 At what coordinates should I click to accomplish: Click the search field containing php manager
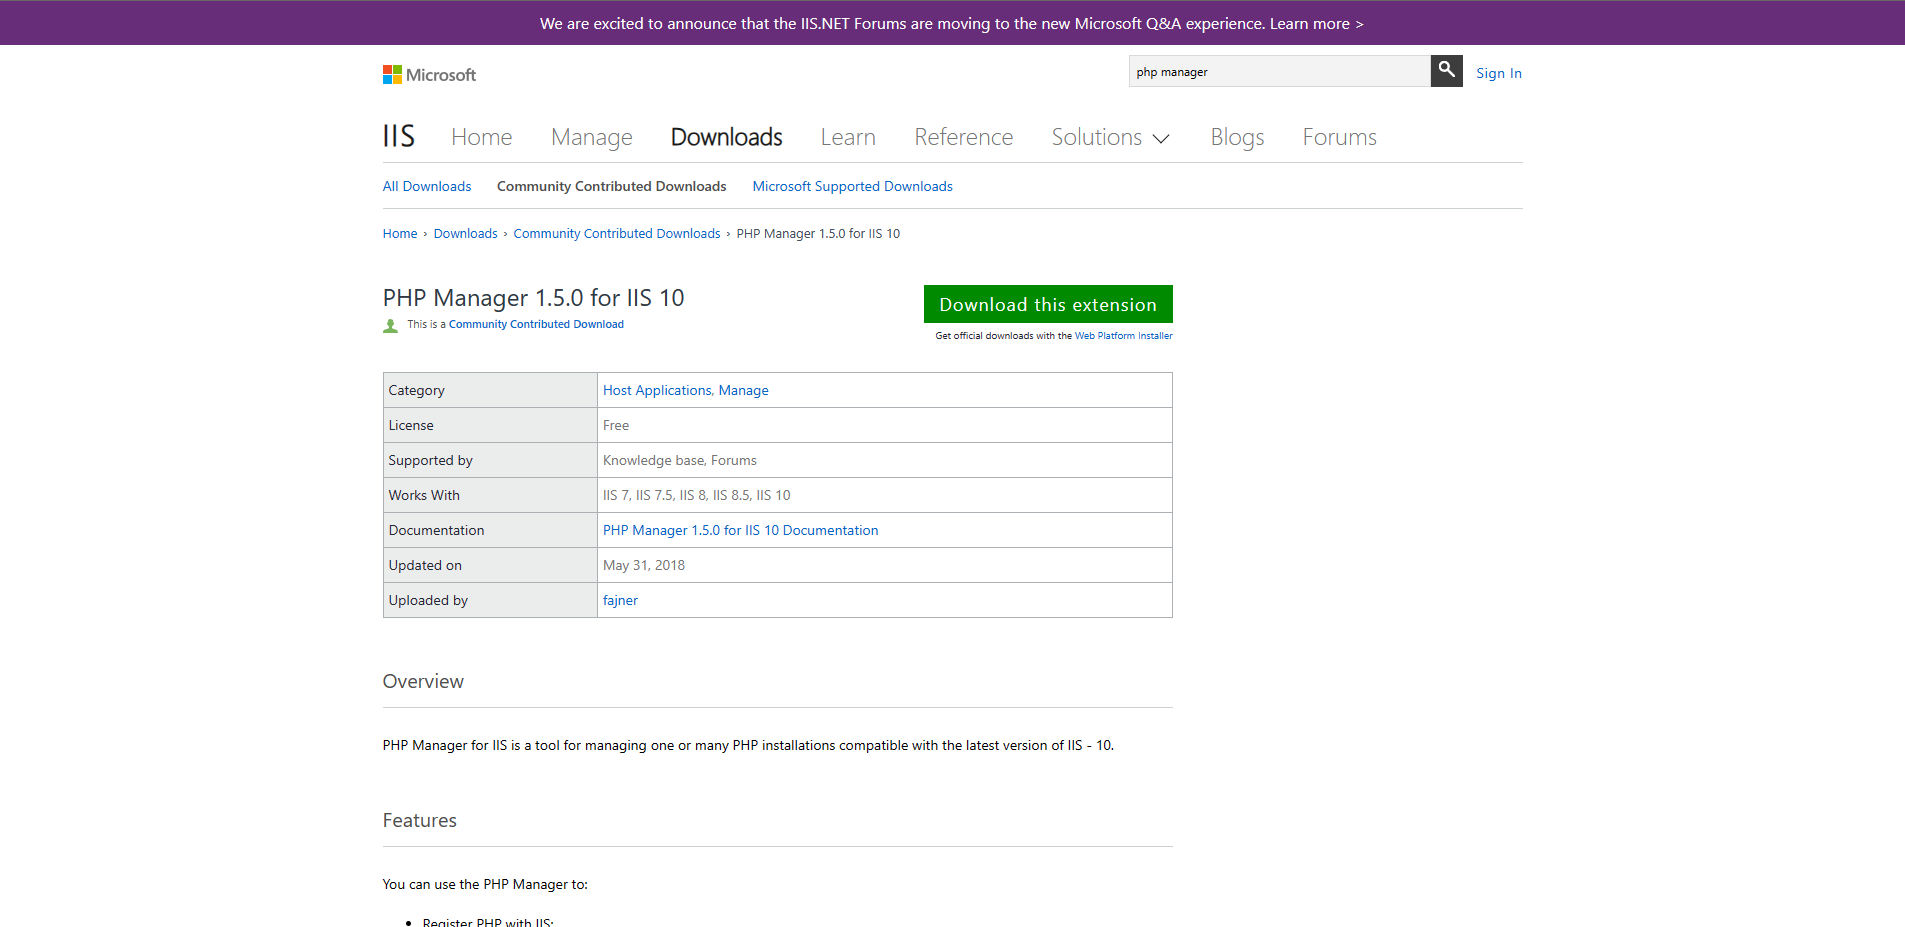tap(1279, 71)
